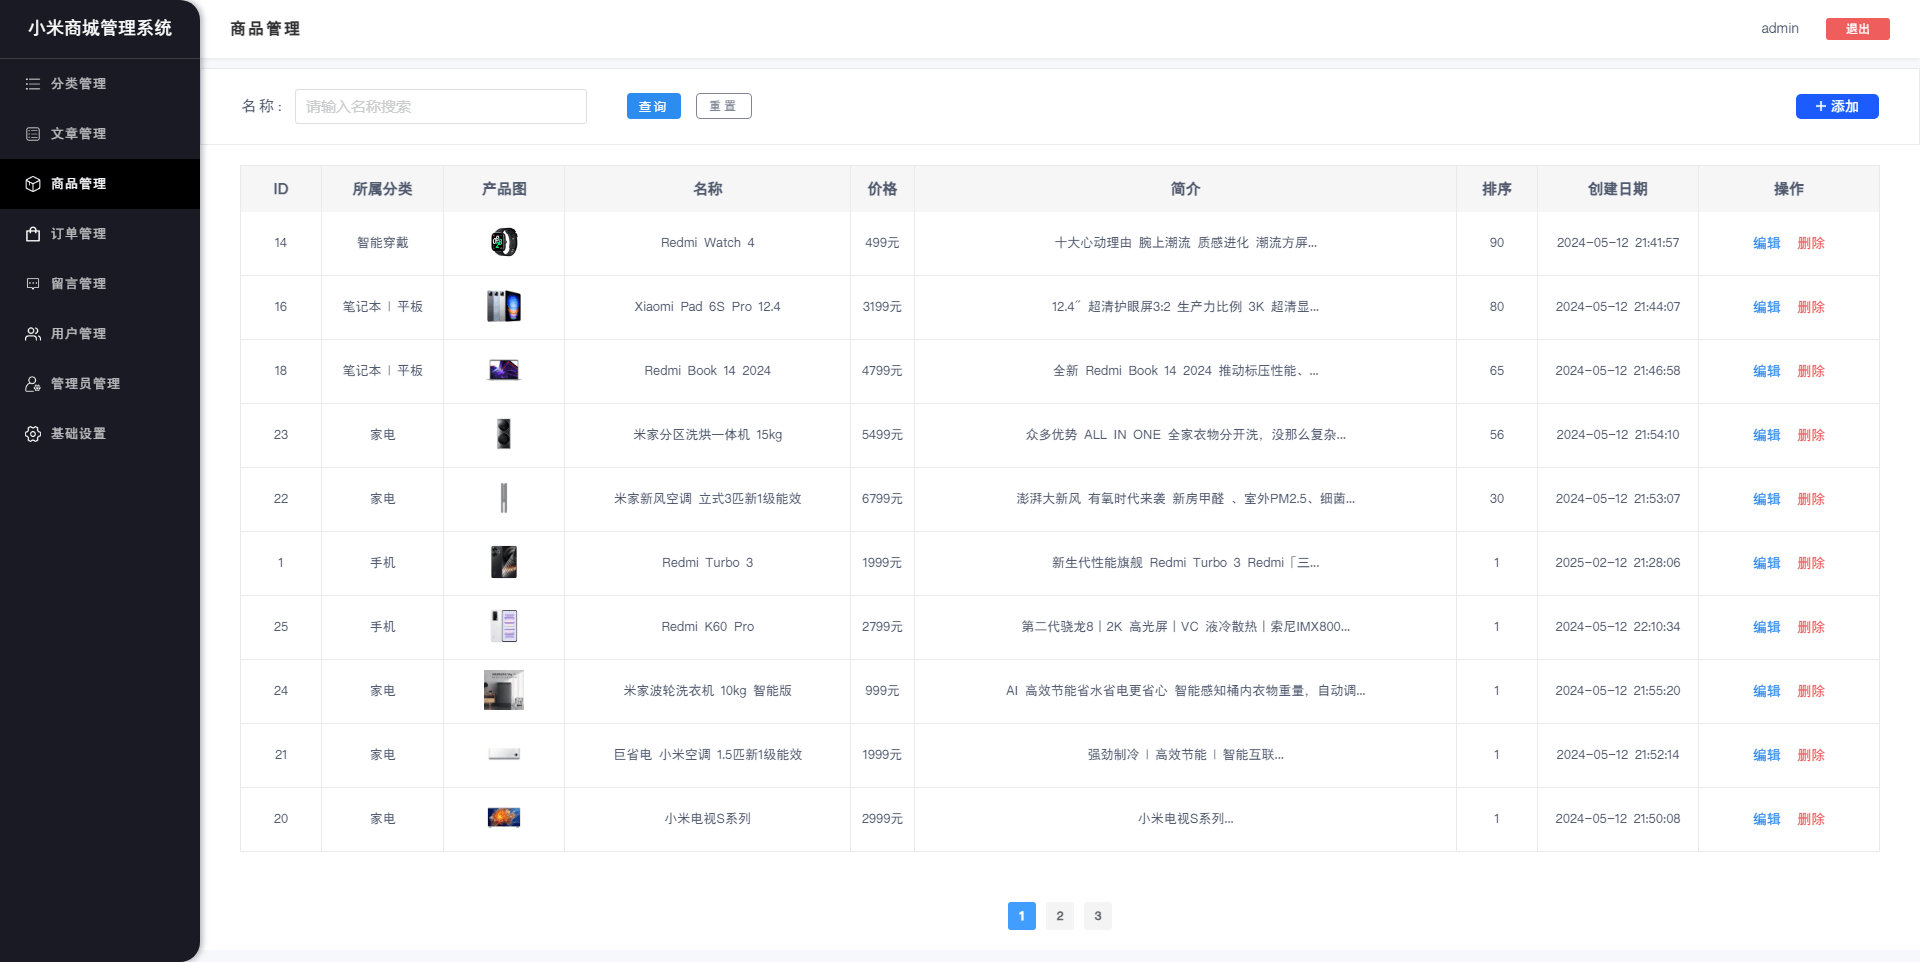
Task: Click the 价格 column header
Action: tap(882, 189)
